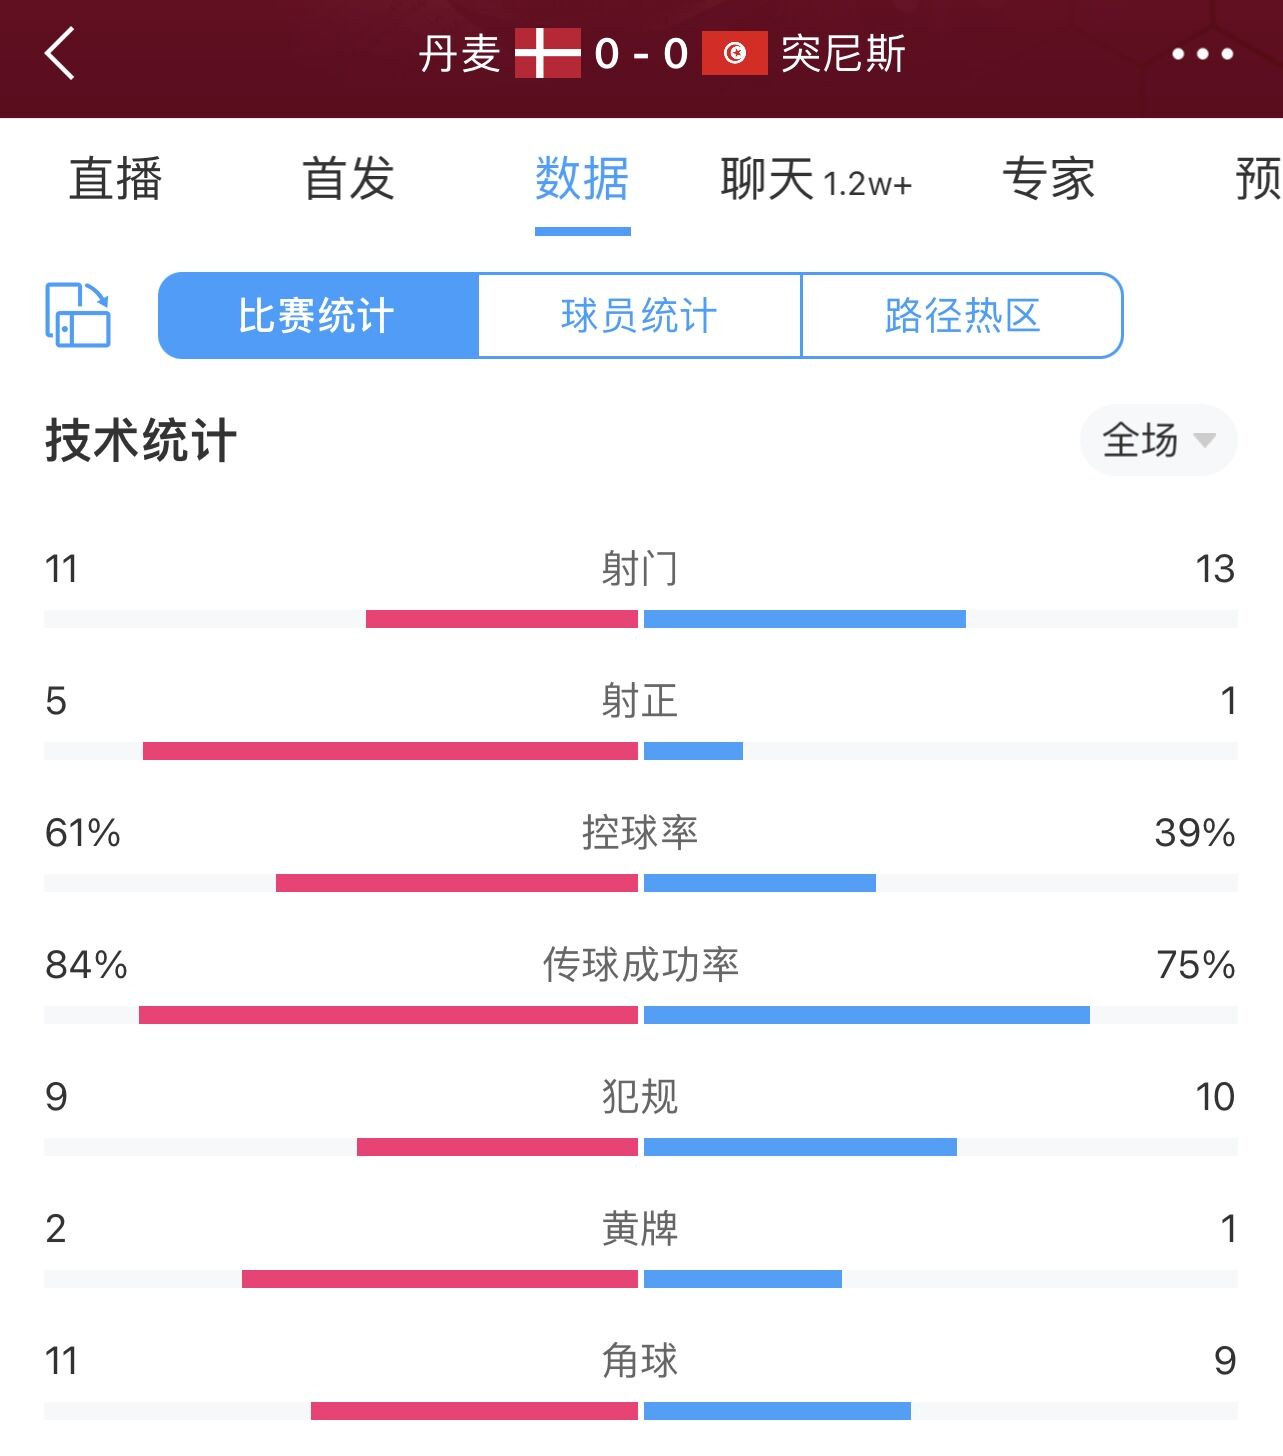Click the dropdown arrow beside 全场
The image size is (1283, 1456).
pos(1204,440)
